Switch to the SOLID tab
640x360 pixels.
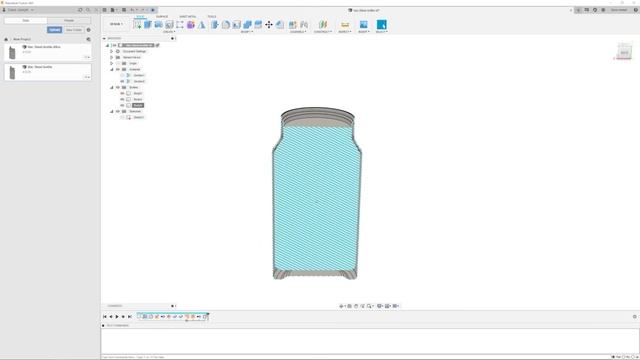coord(140,17)
